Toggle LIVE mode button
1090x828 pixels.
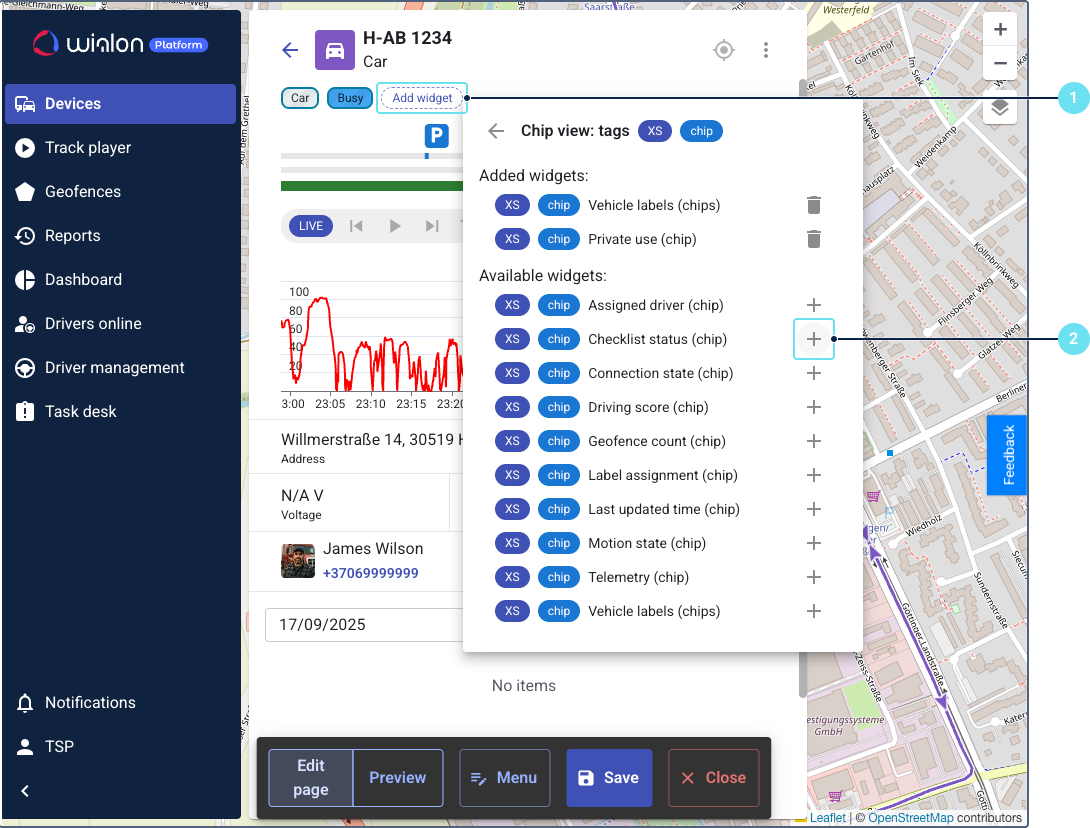pyautogui.click(x=311, y=226)
